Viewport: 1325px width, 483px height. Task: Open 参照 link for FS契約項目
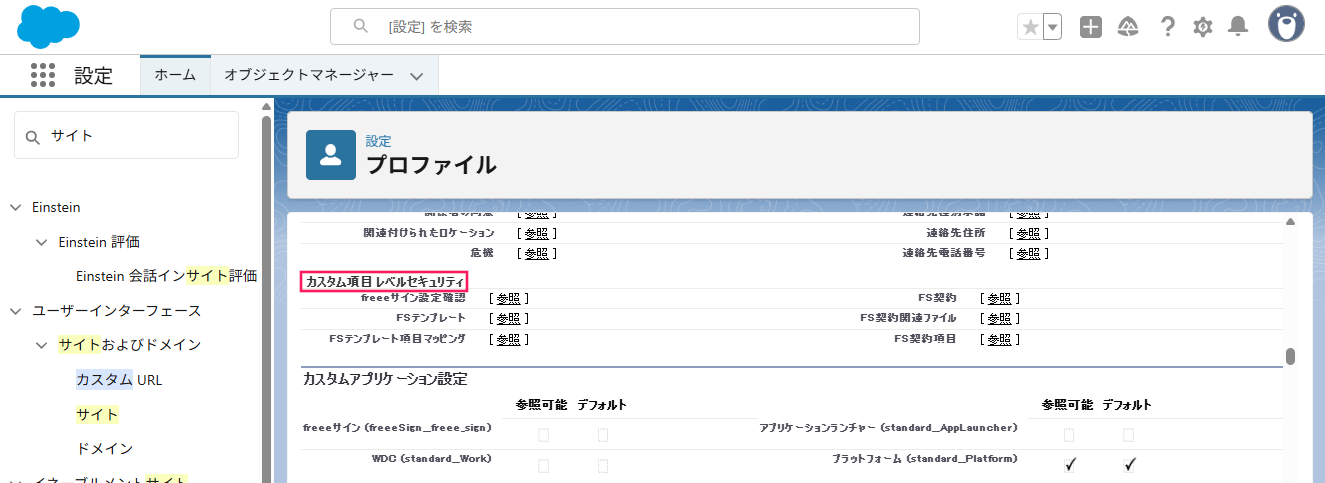point(999,339)
